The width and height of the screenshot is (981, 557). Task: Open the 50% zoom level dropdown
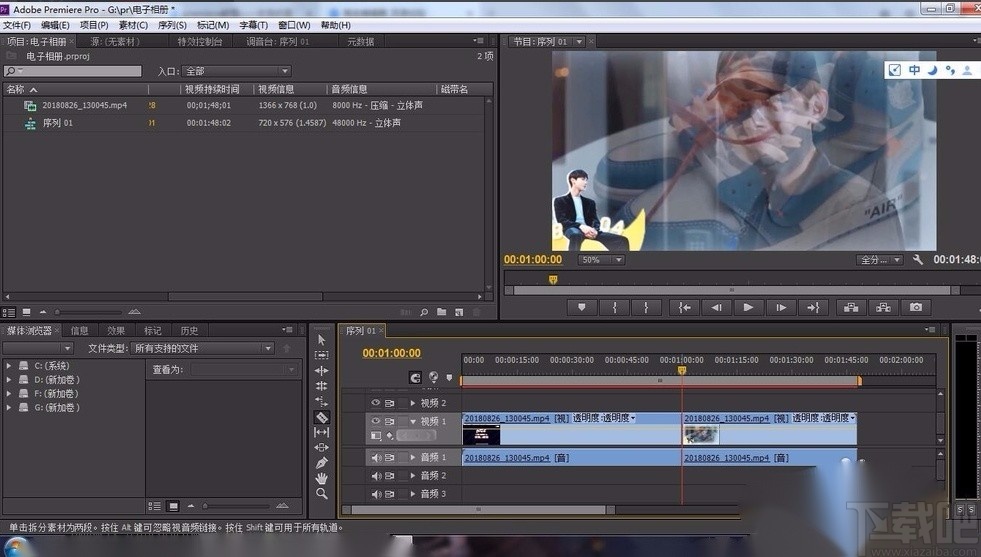602,260
